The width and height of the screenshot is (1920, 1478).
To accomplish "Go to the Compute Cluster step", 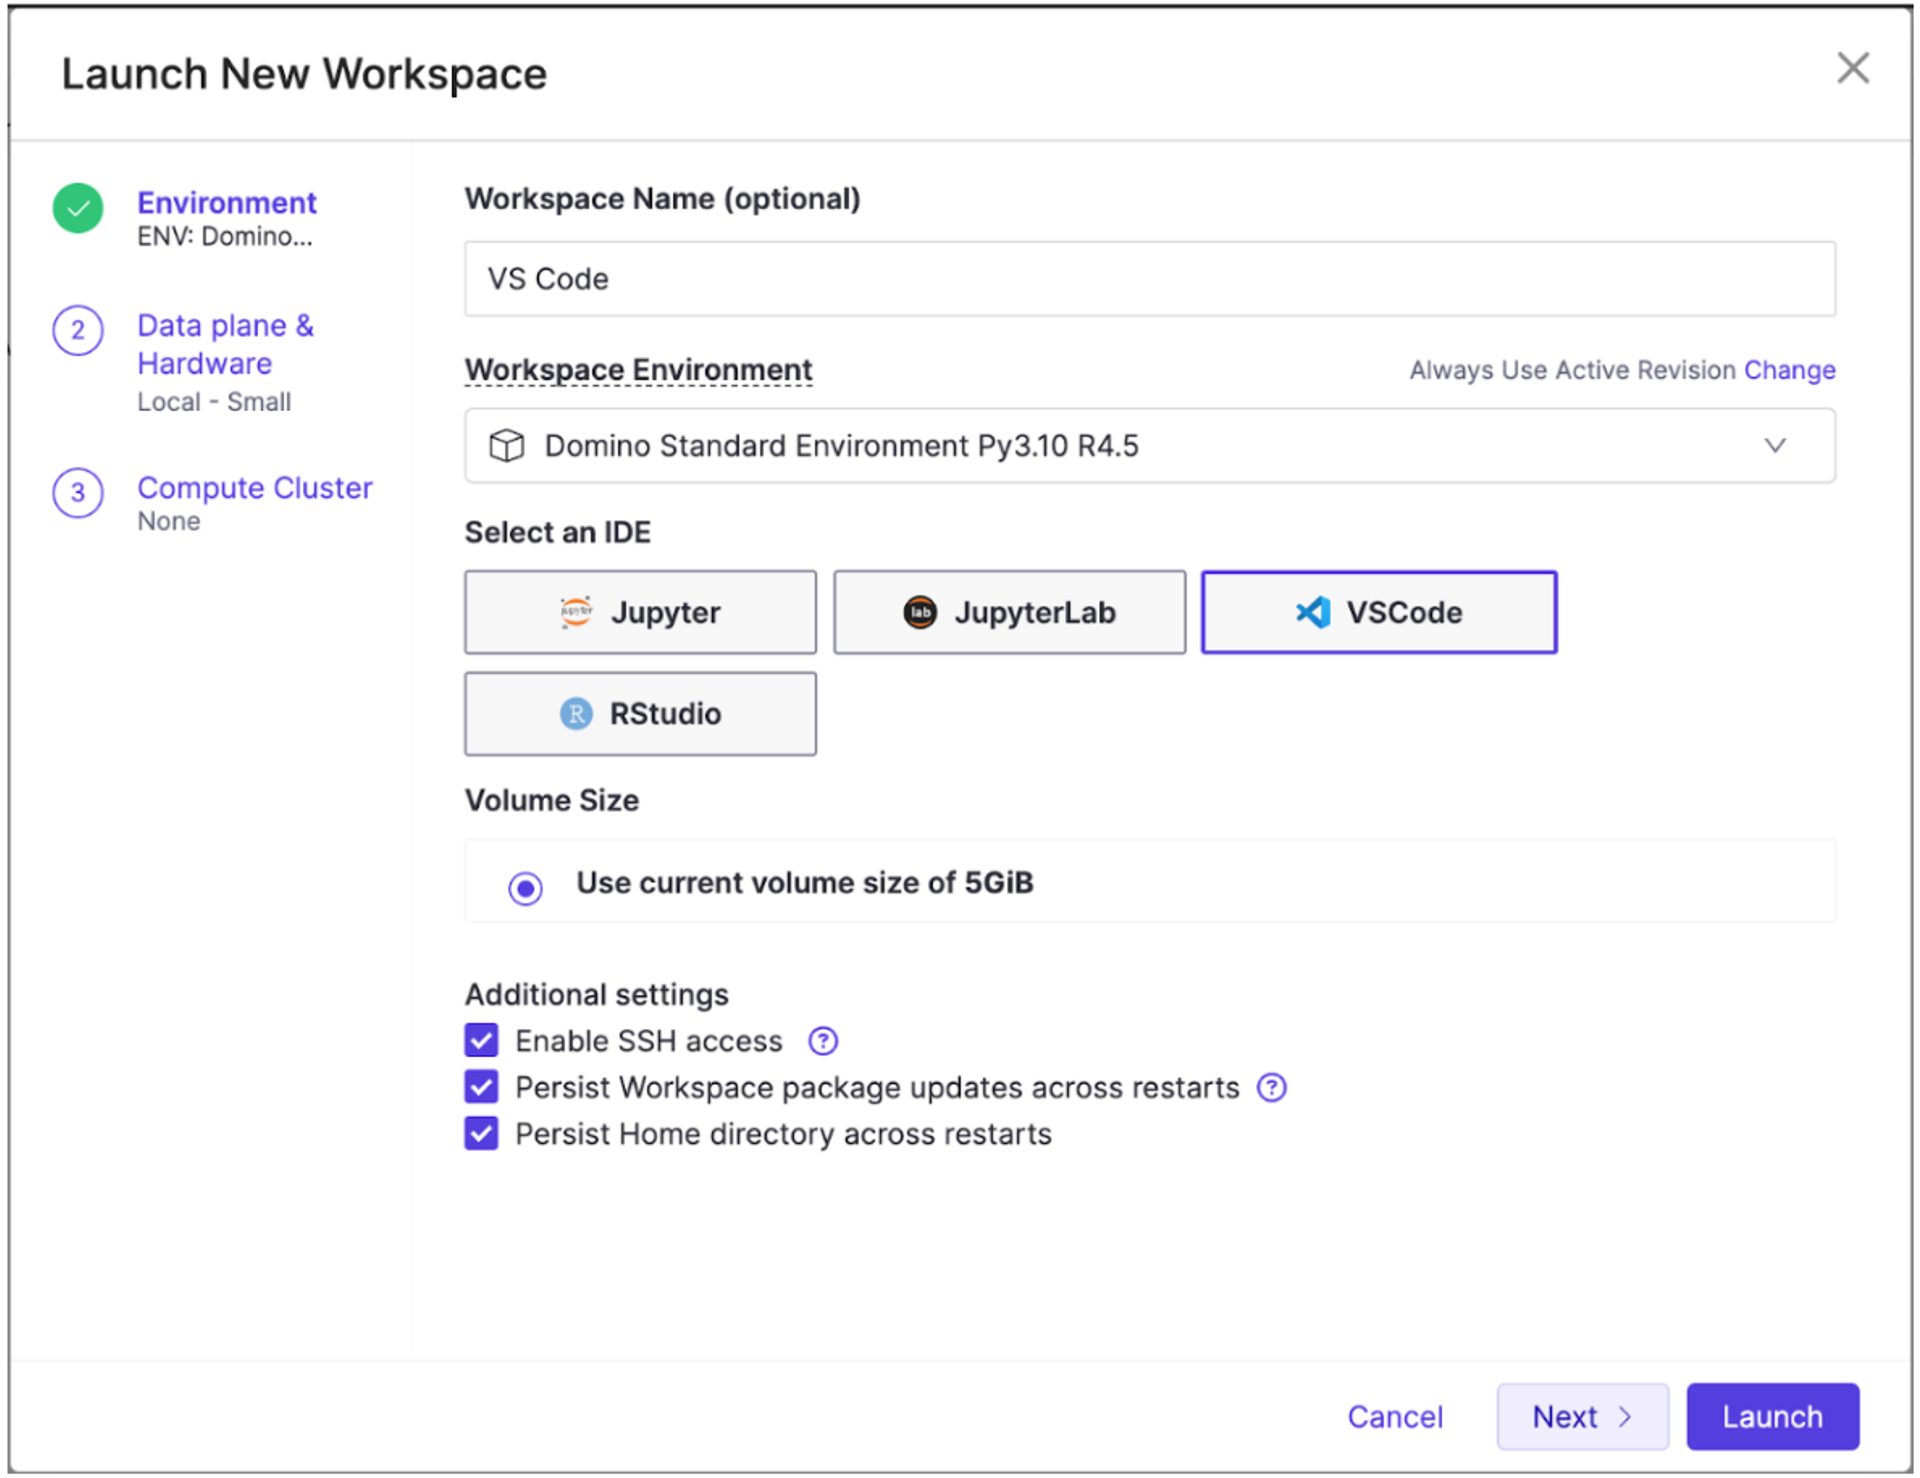I will click(254, 488).
